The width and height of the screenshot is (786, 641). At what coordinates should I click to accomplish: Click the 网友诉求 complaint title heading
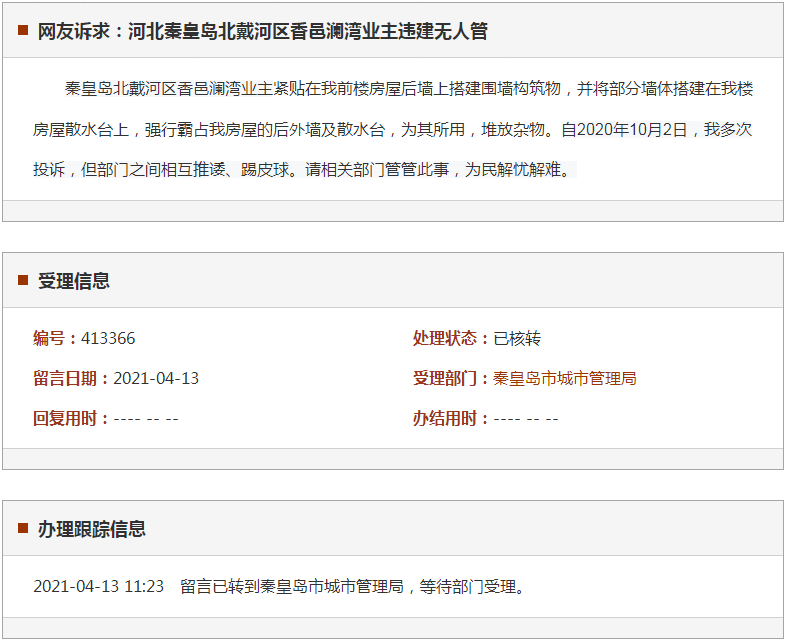[263, 31]
